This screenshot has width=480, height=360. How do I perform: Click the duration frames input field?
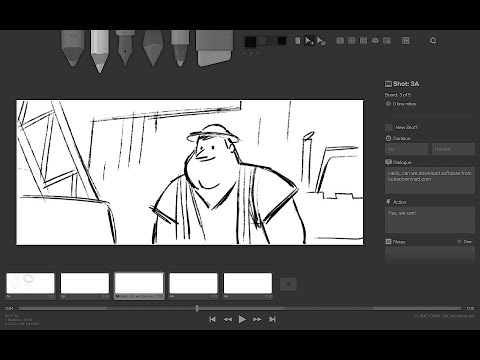[x=453, y=149]
